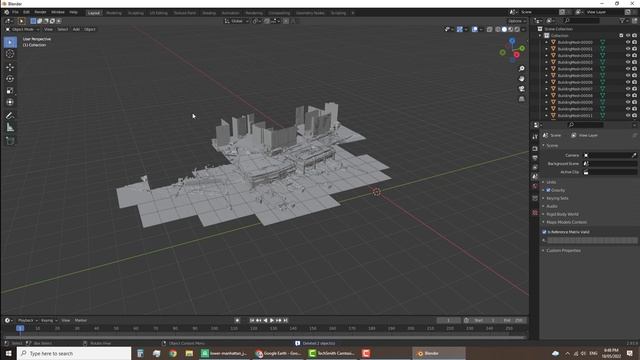640x360 pixels.
Task: Open the viewport Add menu
Action: click(76, 29)
